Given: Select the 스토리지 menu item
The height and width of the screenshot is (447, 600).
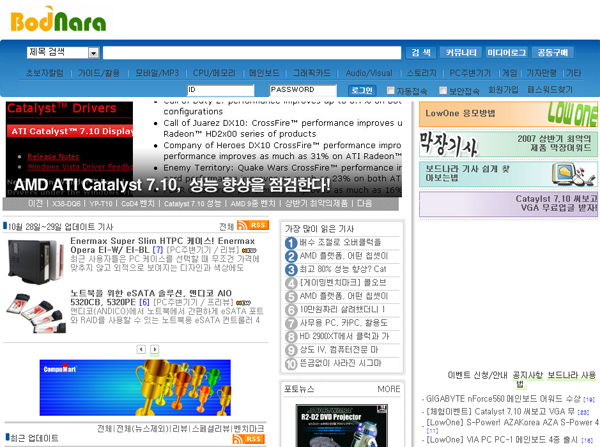Looking at the screenshot, I should [x=421, y=73].
